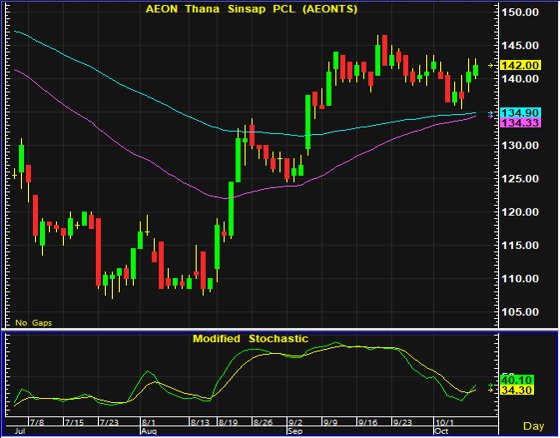Click the 142.00 last price label
This screenshot has height=438, width=560.
coord(521,65)
